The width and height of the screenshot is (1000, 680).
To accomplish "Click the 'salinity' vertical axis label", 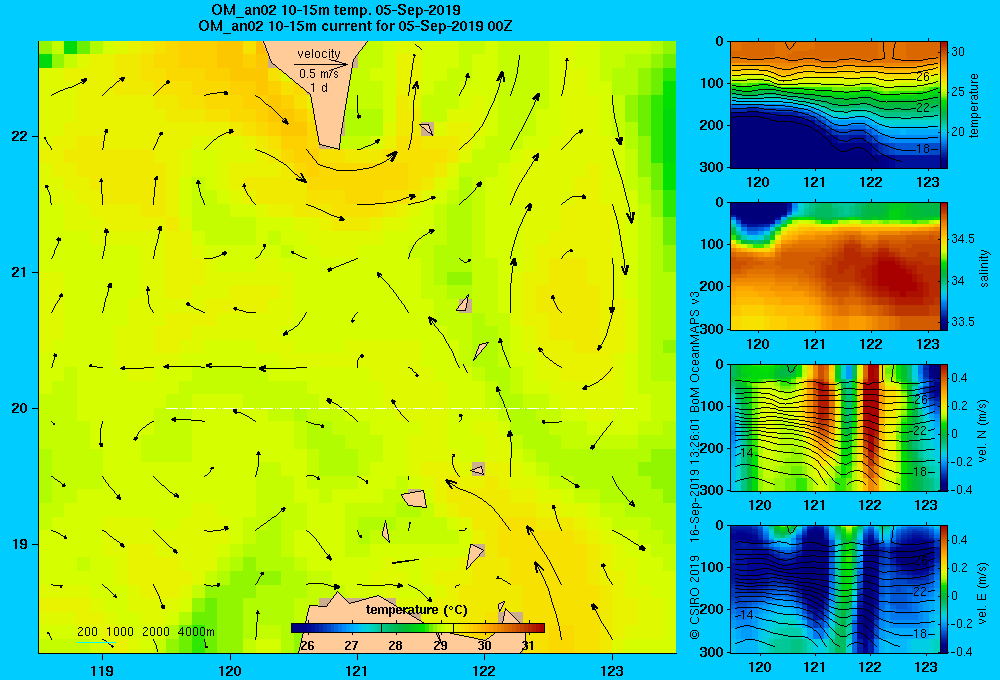I will click(x=984, y=268).
